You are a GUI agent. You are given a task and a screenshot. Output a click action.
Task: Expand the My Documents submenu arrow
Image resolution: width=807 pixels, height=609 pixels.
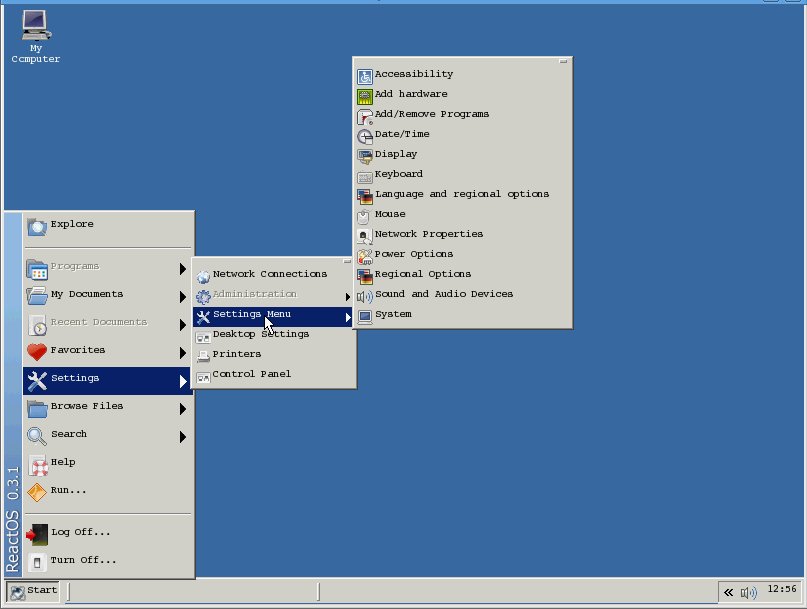tap(183, 296)
